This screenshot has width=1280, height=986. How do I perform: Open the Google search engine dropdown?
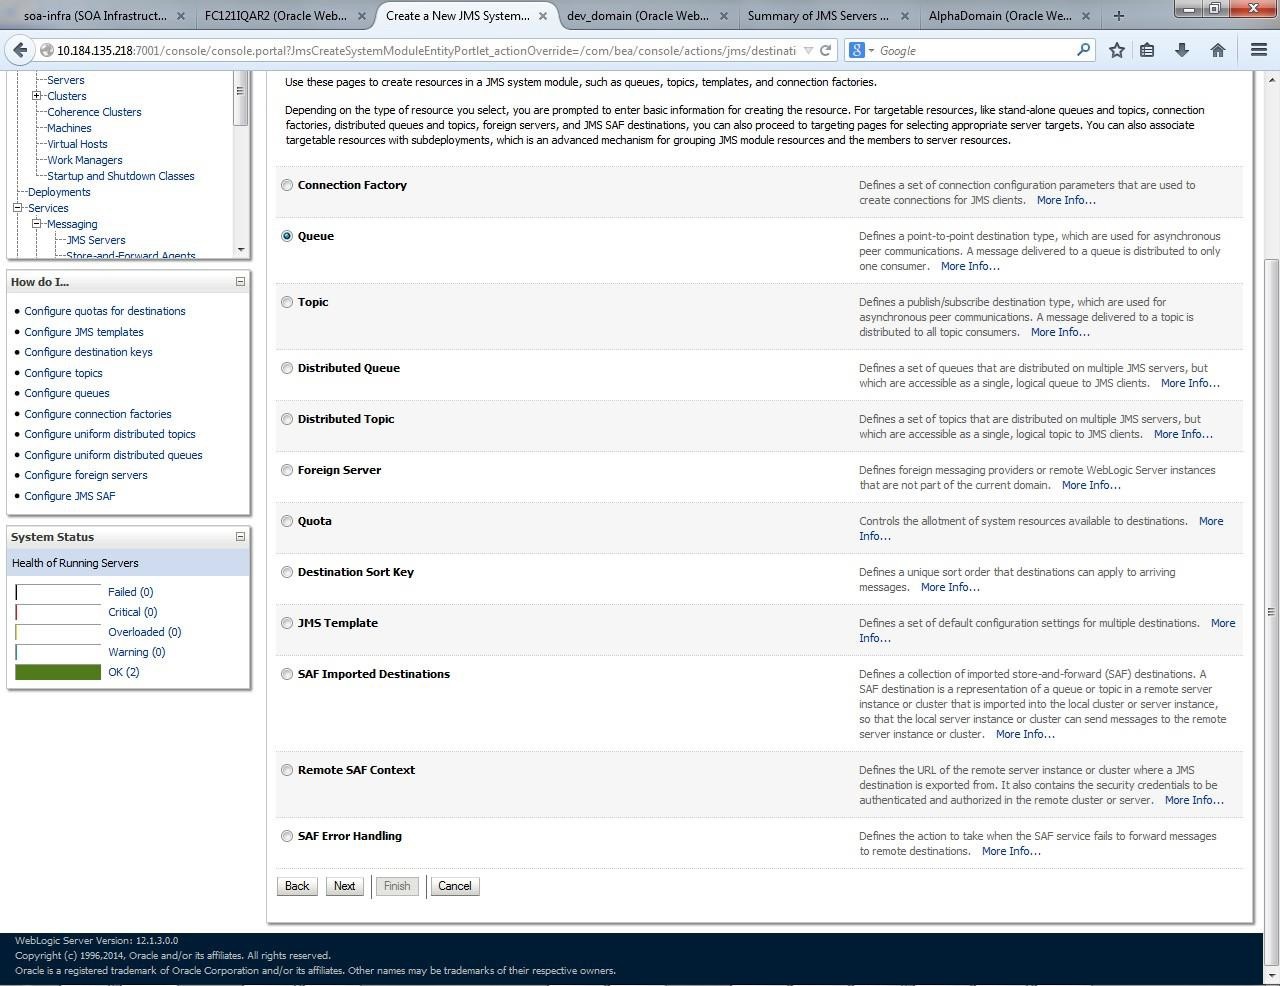tap(871, 50)
